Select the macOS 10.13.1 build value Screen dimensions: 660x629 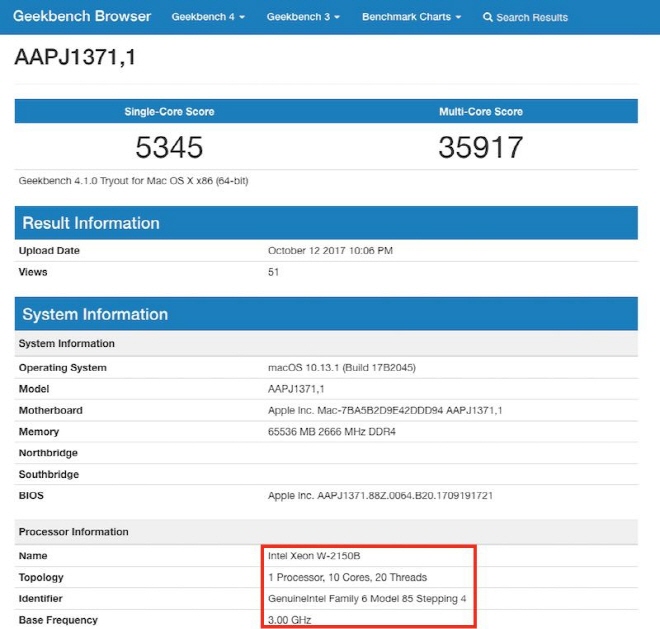pyautogui.click(x=342, y=368)
